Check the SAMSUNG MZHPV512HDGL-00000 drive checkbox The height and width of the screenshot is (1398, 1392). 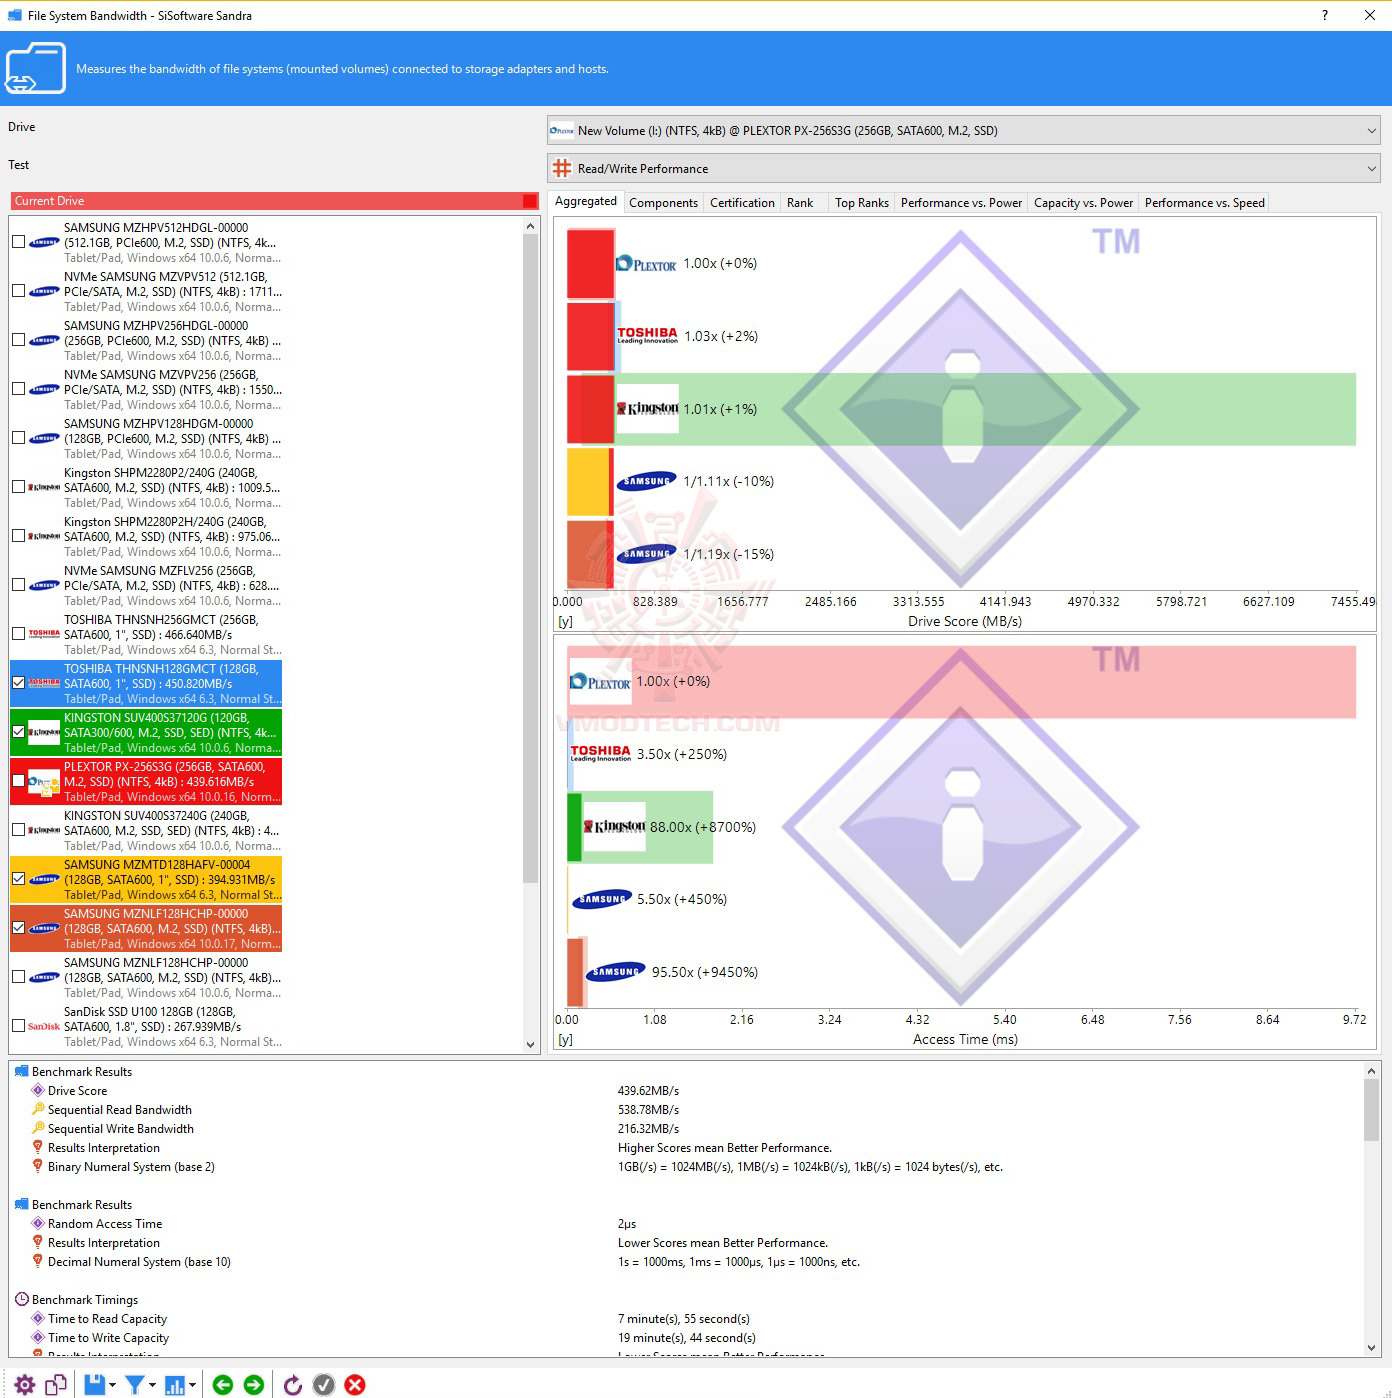tap(19, 242)
